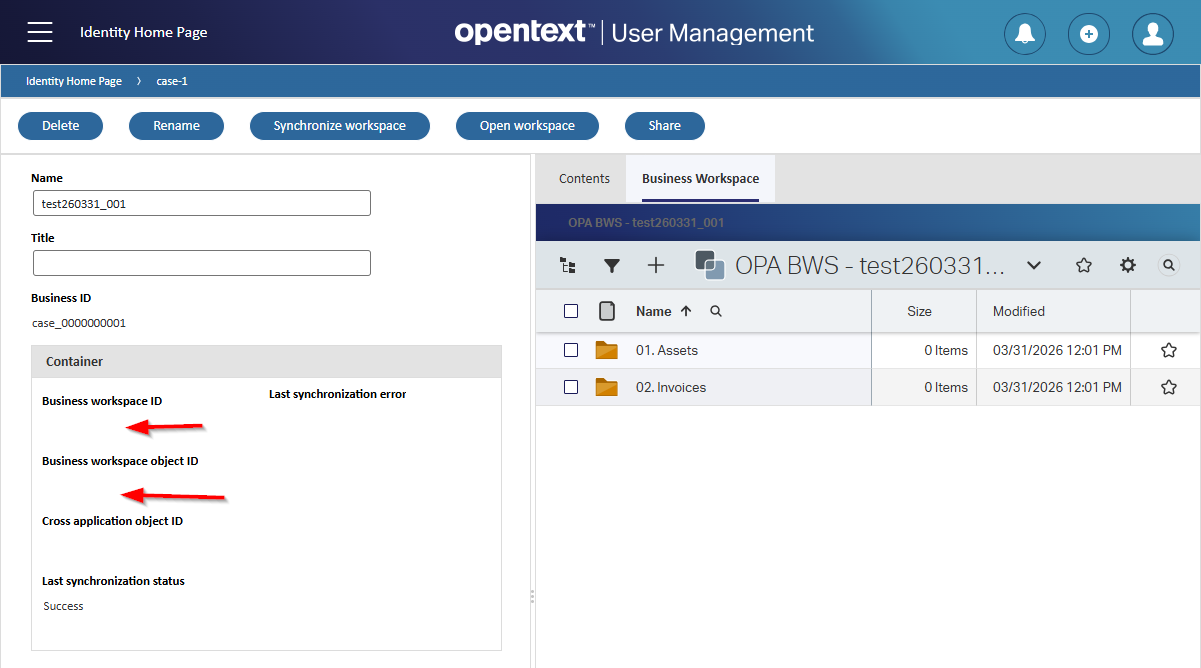Click the OPA BWS workspace icon
This screenshot has height=668, width=1201.
click(x=710, y=265)
